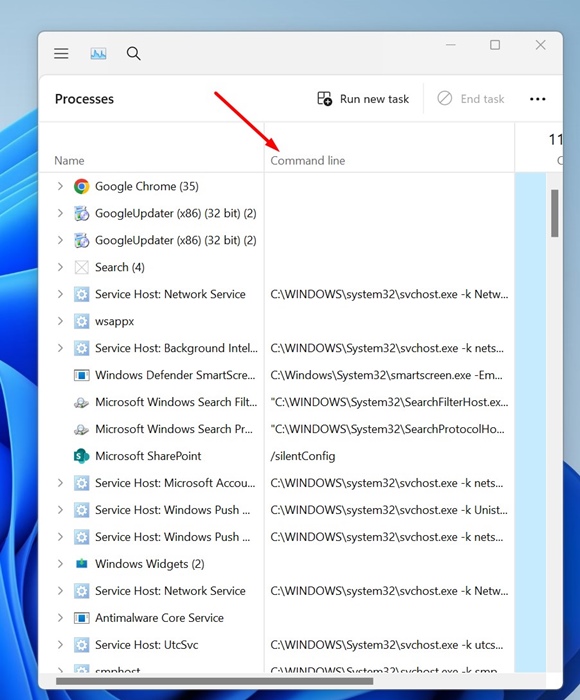Click the Google Chrome process icon

click(81, 186)
